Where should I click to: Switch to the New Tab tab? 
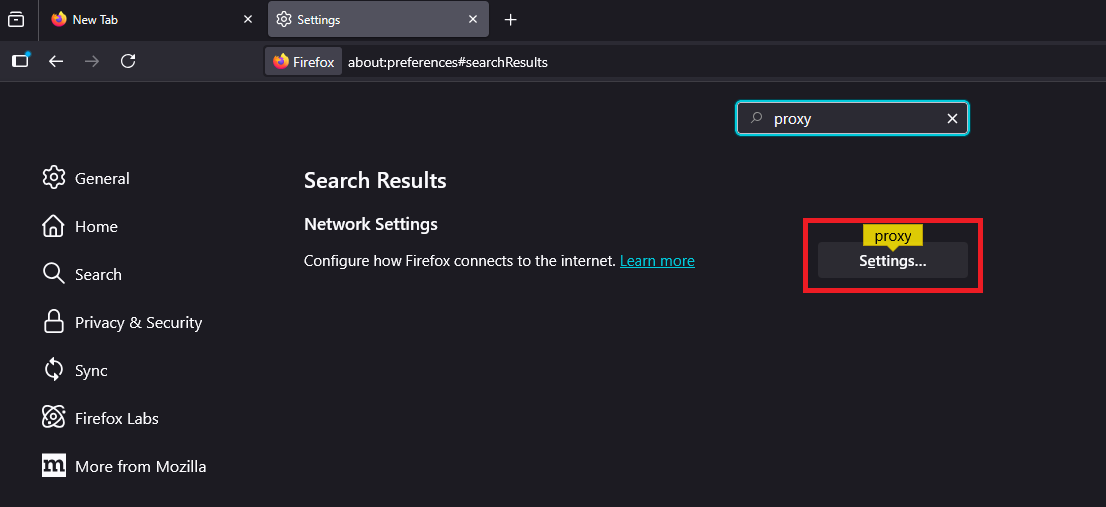point(140,20)
